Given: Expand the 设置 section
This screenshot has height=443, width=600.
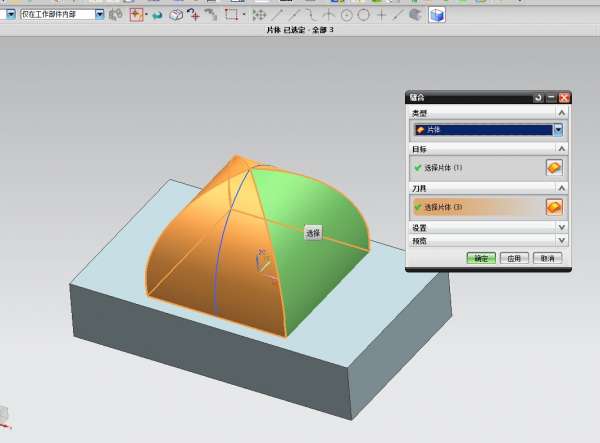Looking at the screenshot, I should coord(561,228).
